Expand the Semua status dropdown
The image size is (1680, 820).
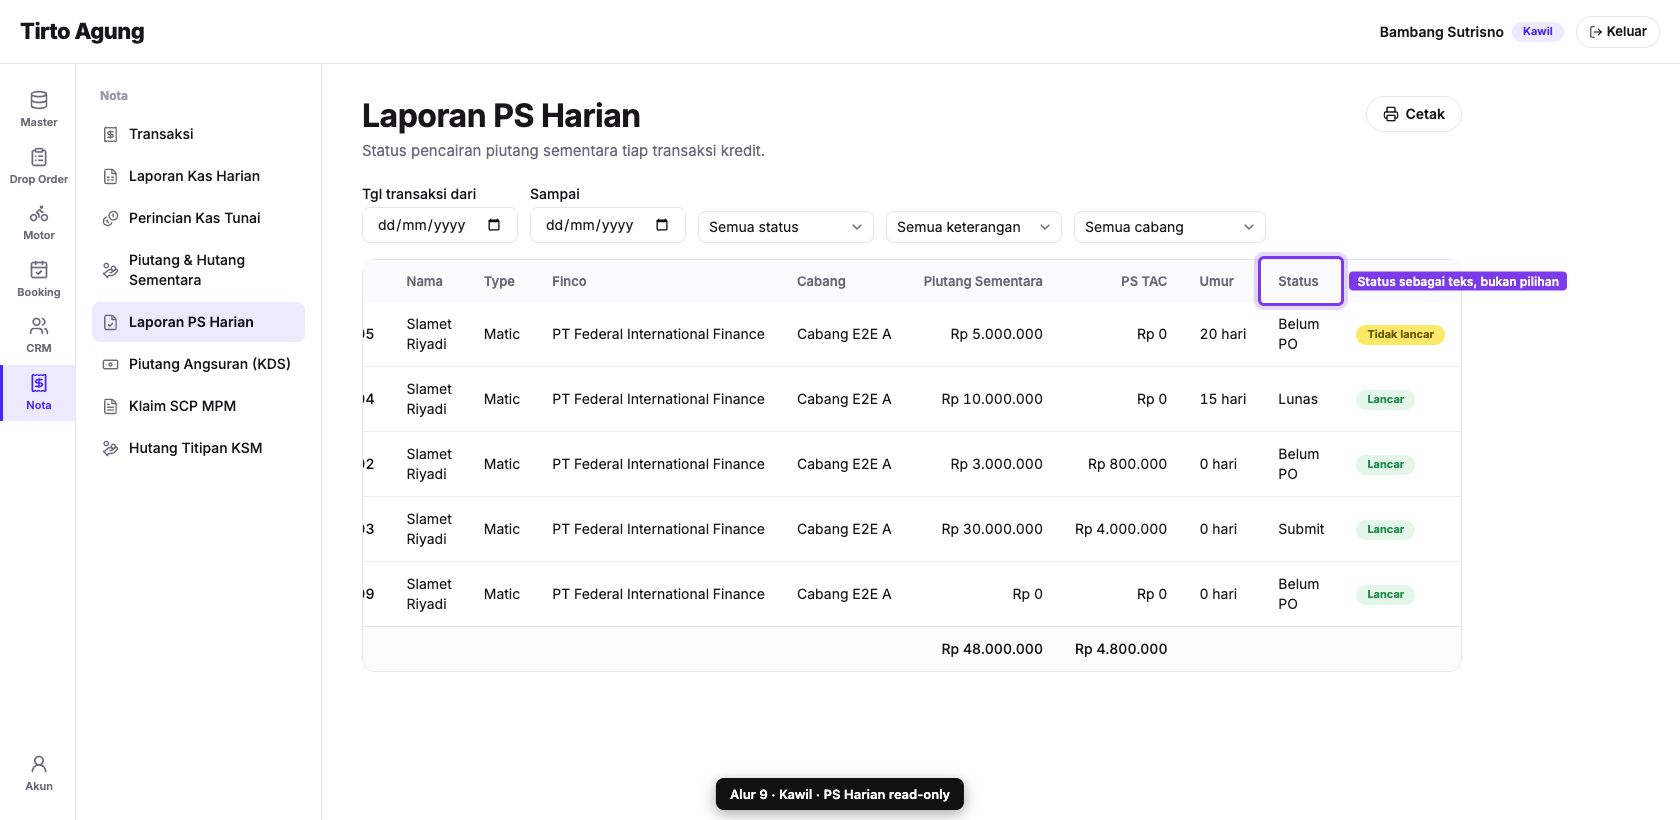coord(786,227)
